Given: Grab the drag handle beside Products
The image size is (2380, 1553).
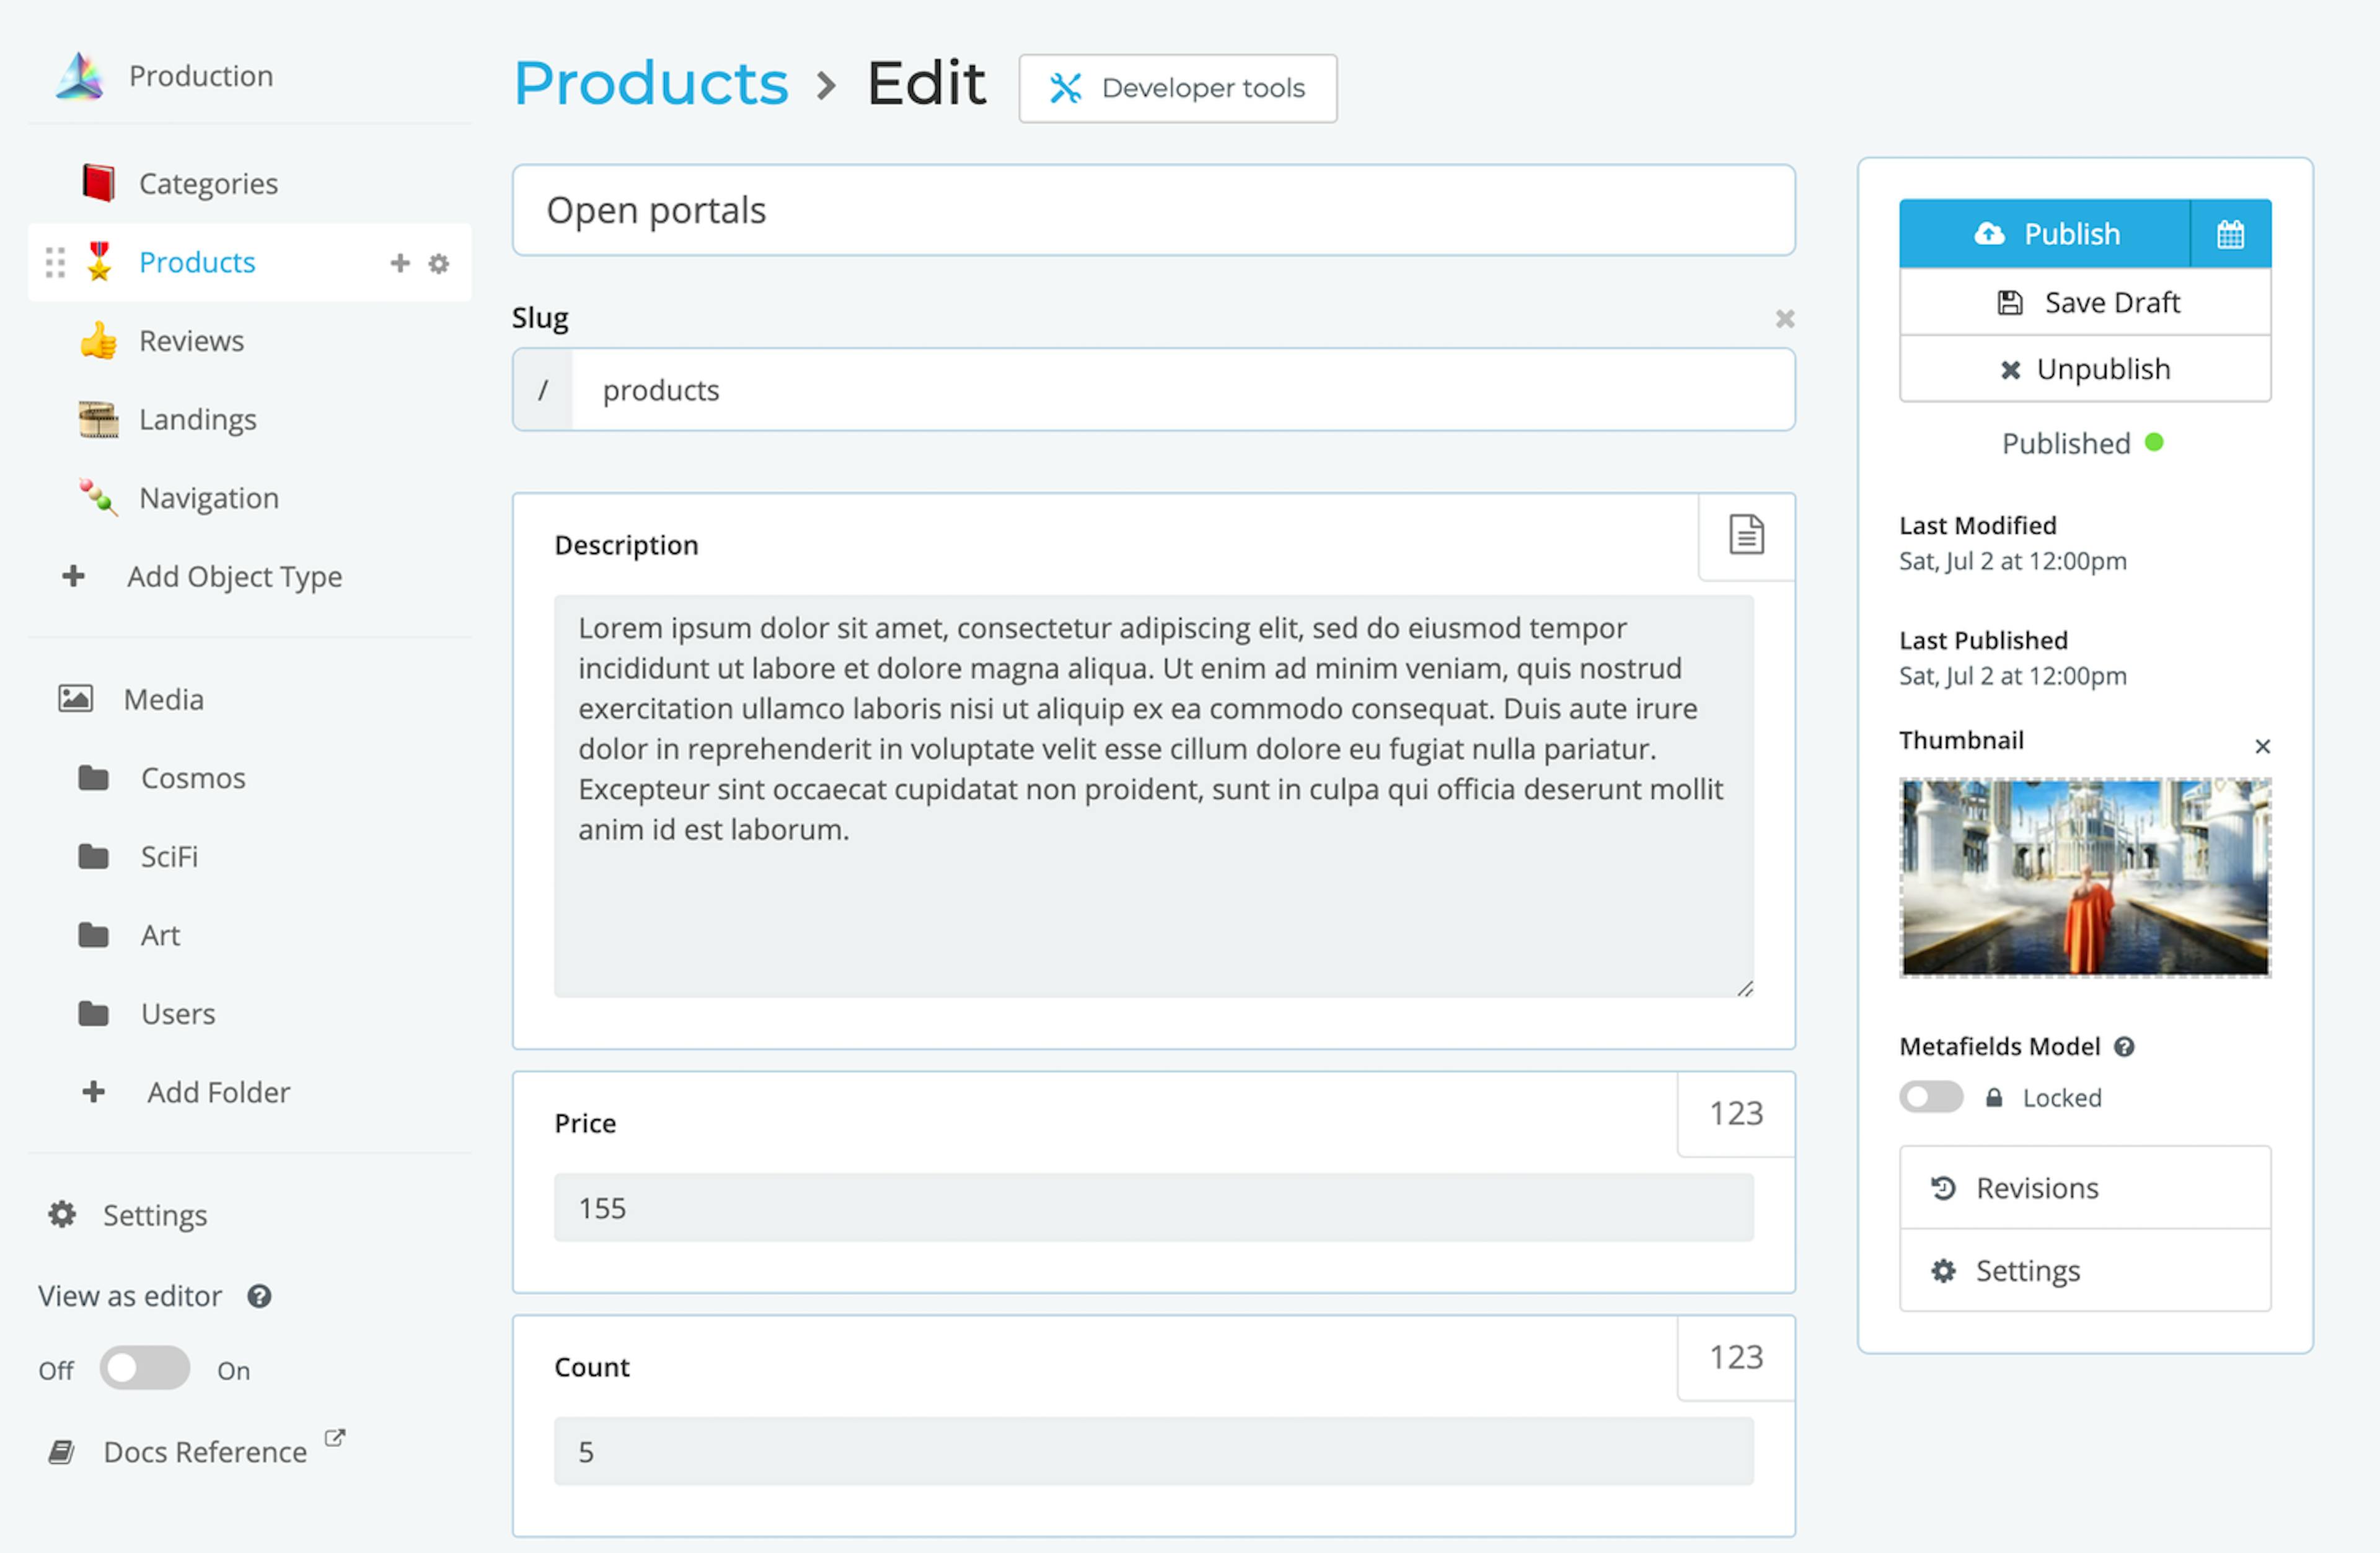Looking at the screenshot, I should tap(55, 263).
